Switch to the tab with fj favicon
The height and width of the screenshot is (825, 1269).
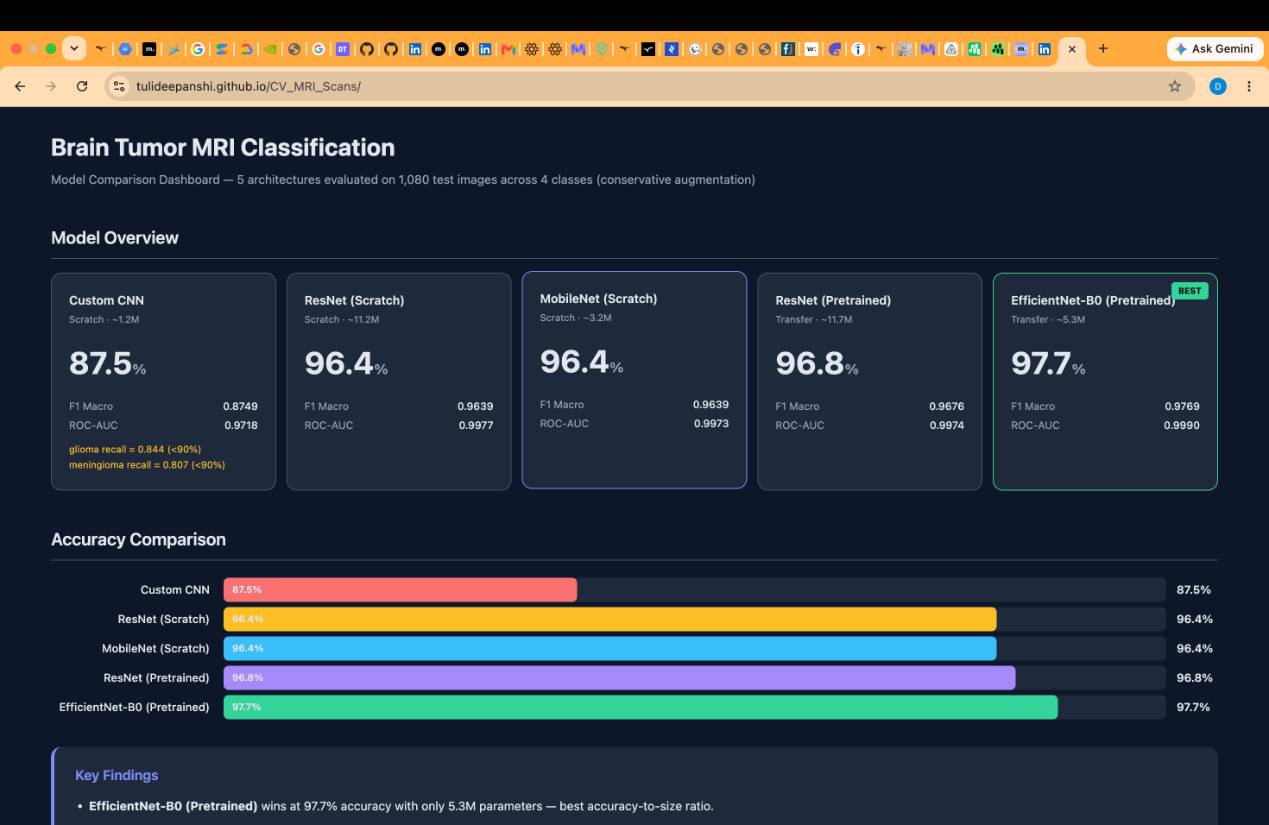789,48
